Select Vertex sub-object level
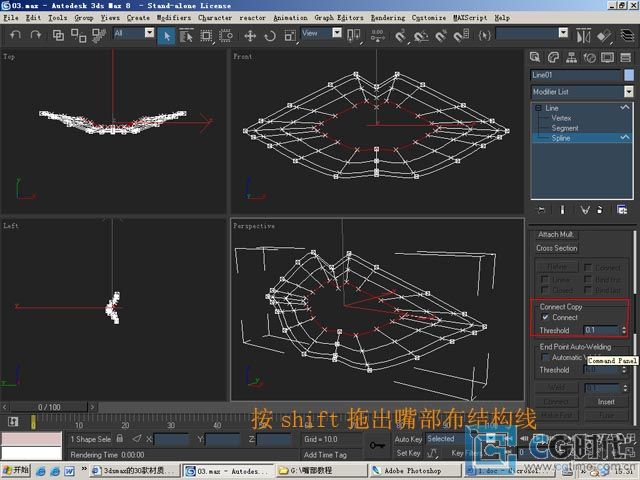The width and height of the screenshot is (640, 480). click(x=561, y=118)
